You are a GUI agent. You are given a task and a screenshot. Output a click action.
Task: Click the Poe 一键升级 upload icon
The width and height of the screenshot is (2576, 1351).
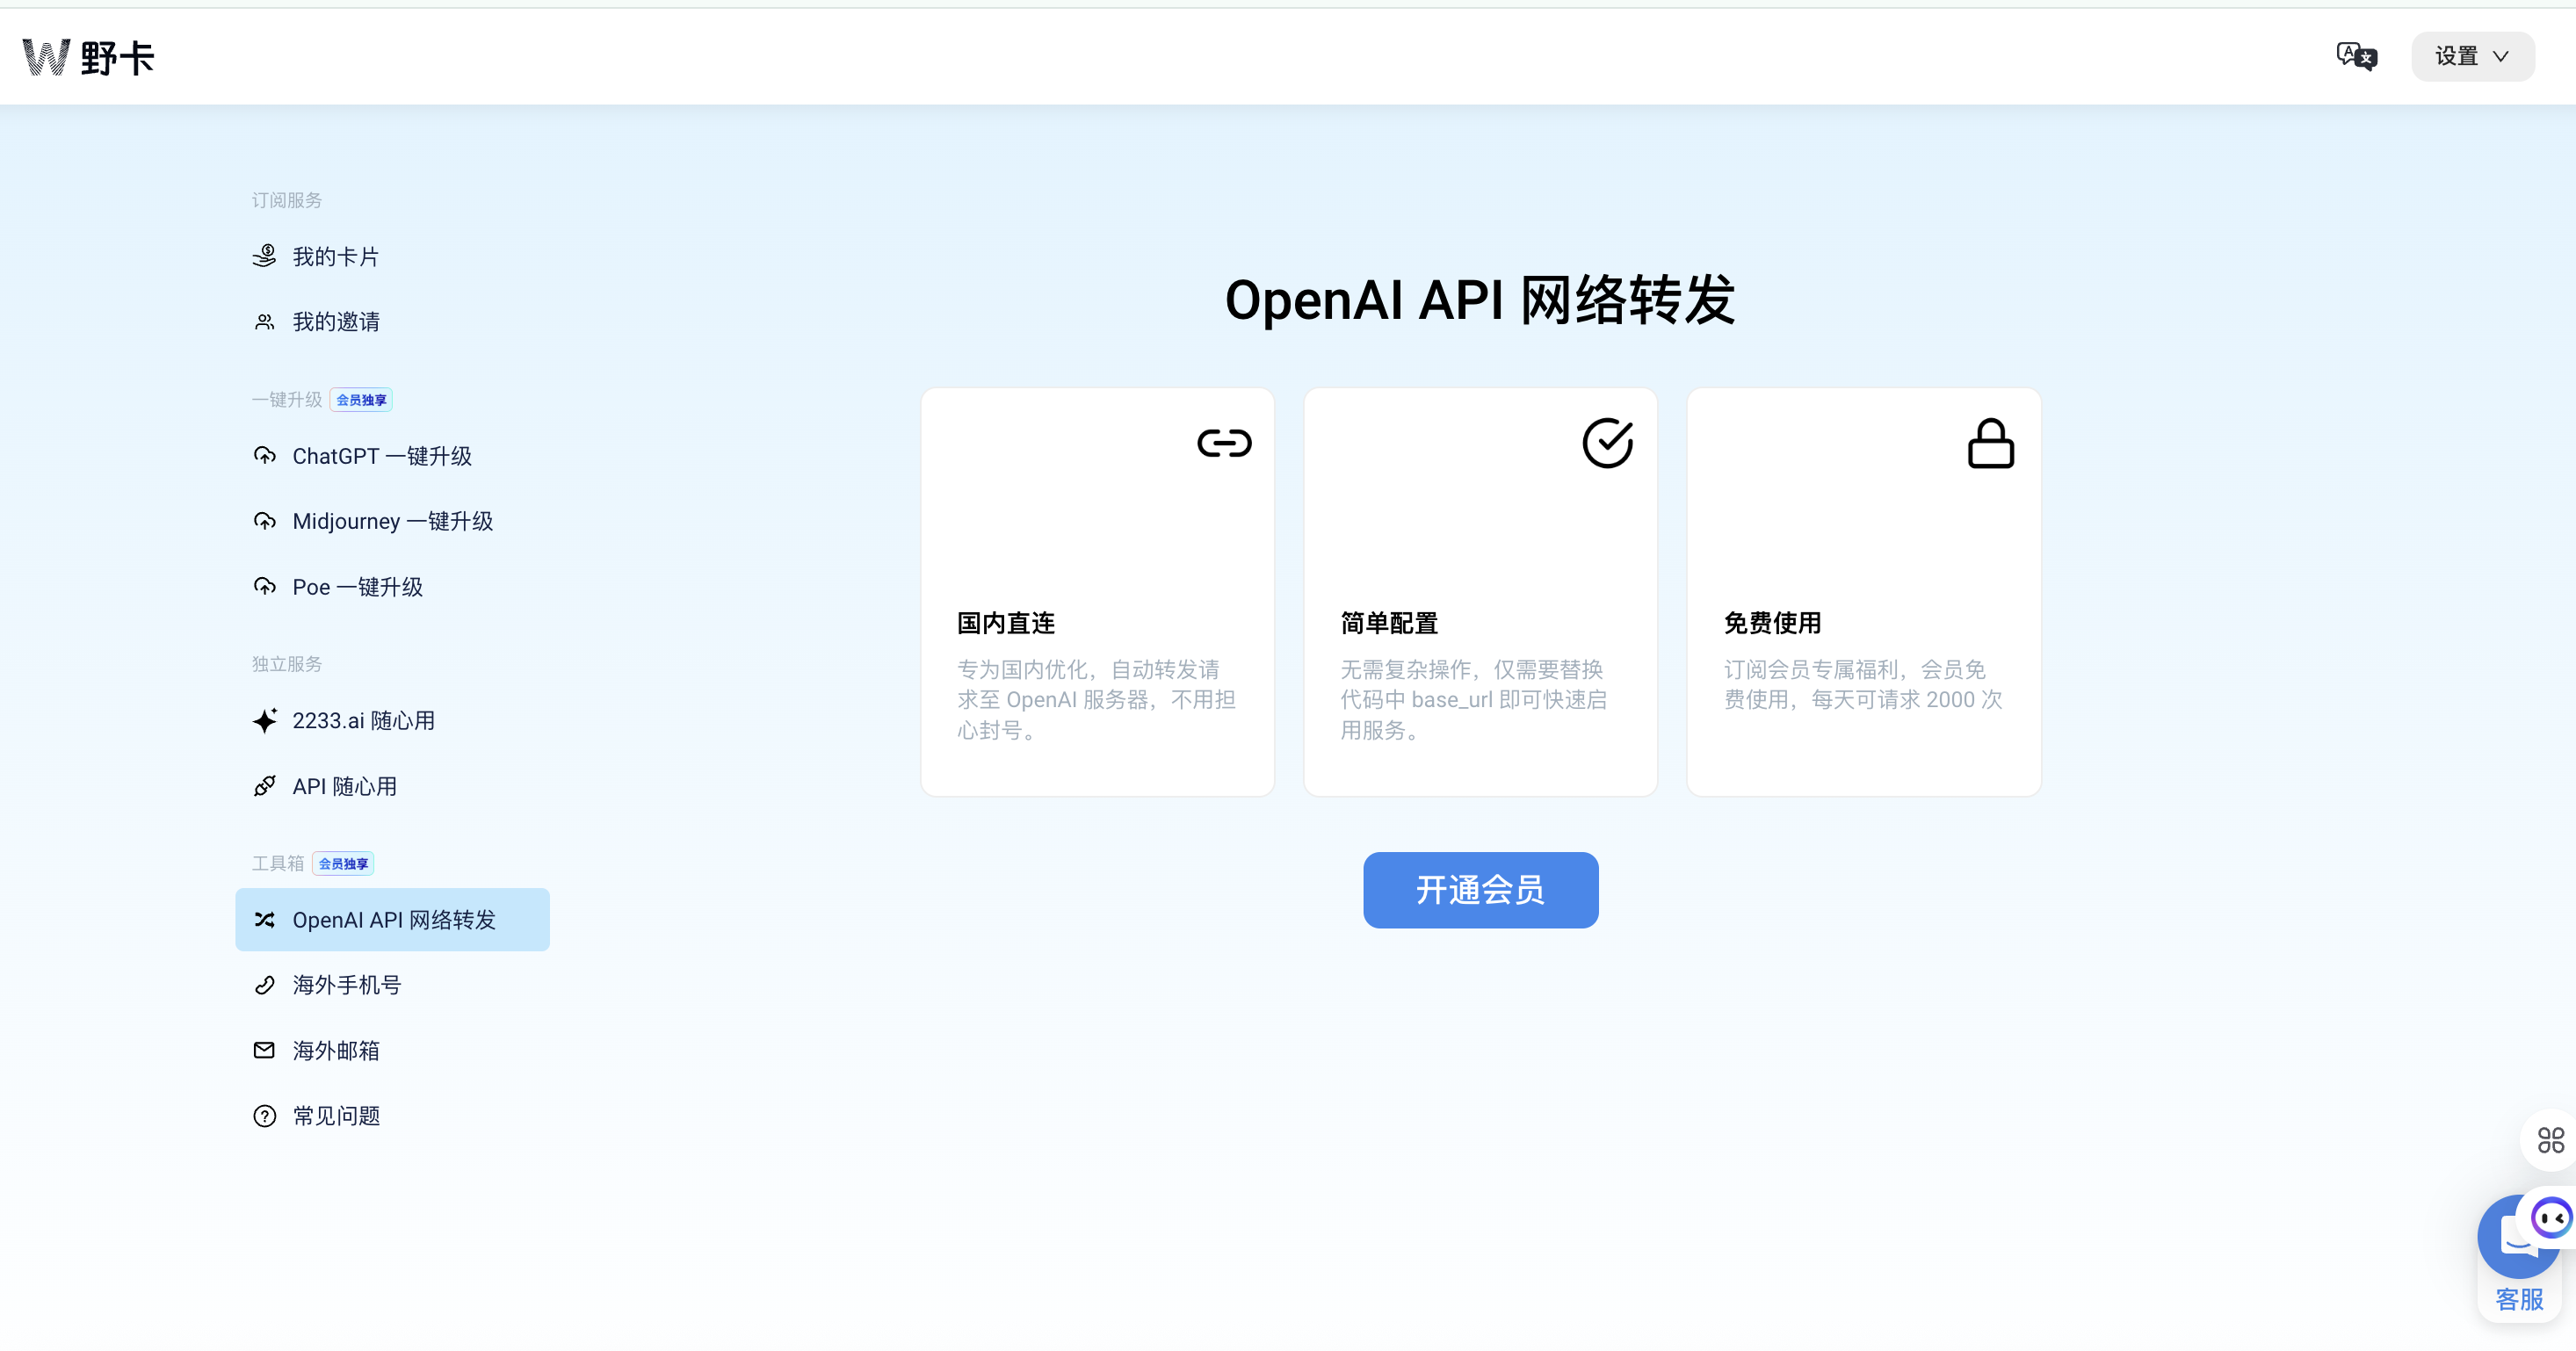pos(265,587)
